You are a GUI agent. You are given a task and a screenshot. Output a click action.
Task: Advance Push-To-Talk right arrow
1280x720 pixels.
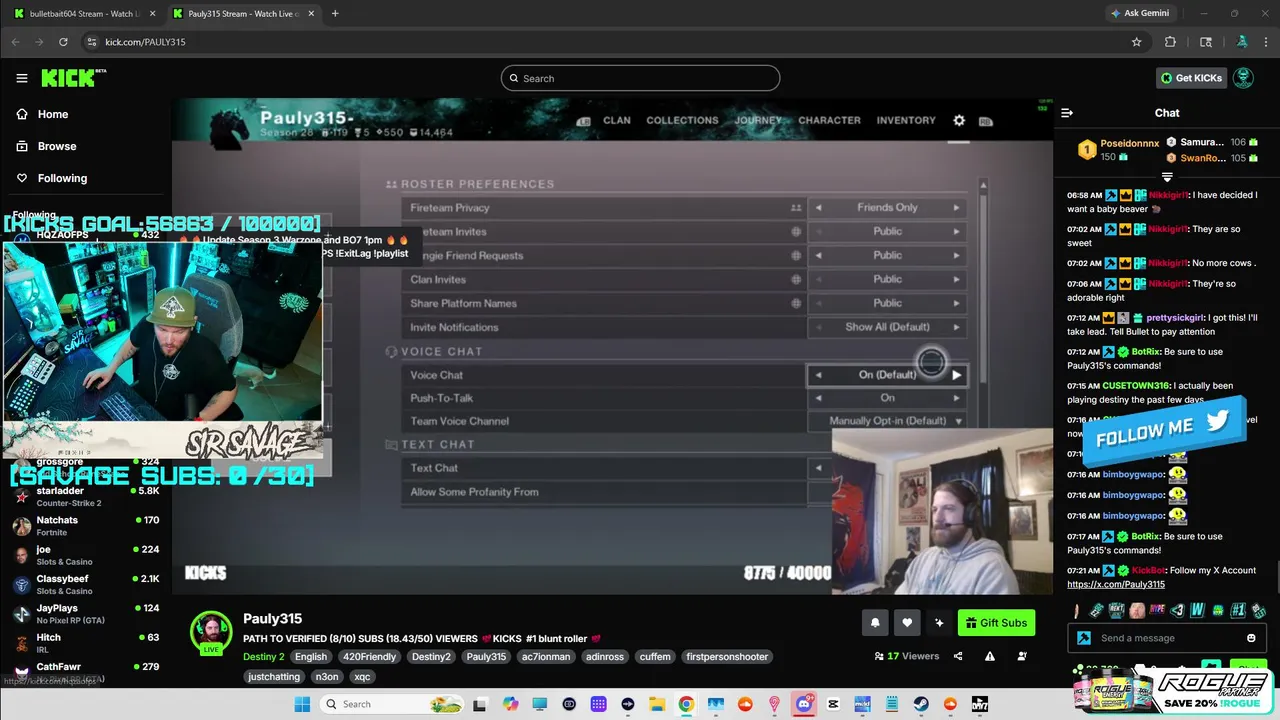pos(956,398)
